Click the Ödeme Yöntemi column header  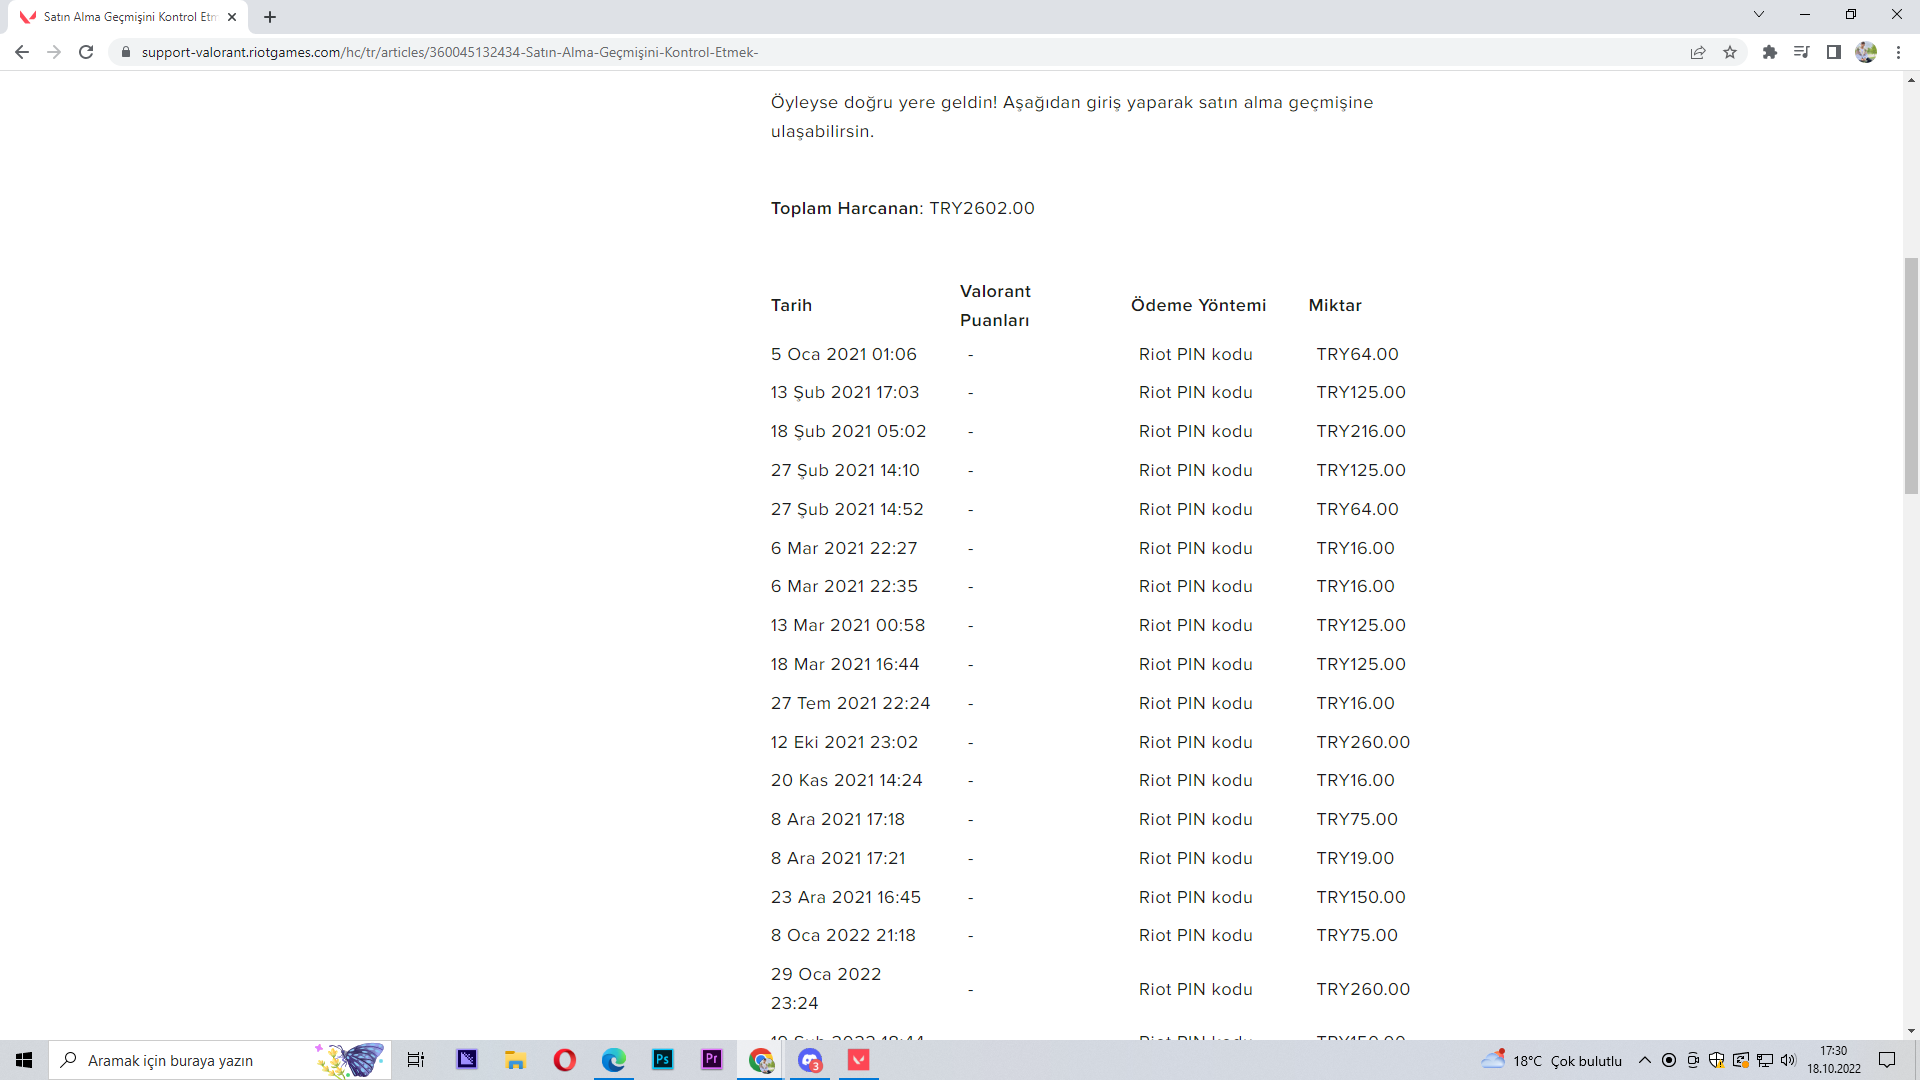coord(1198,305)
